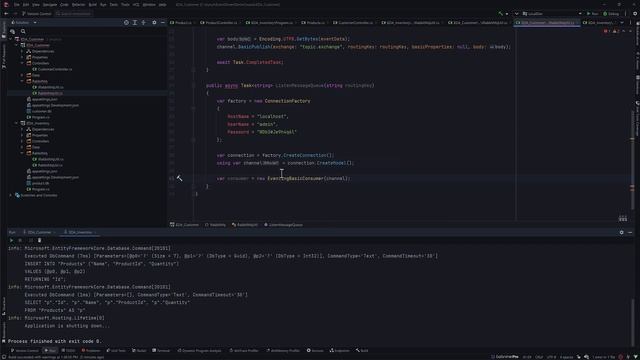This screenshot has width=640, height=360.
Task: Click the quick-fix hammer icon in editor gutter
Action: 179,178
